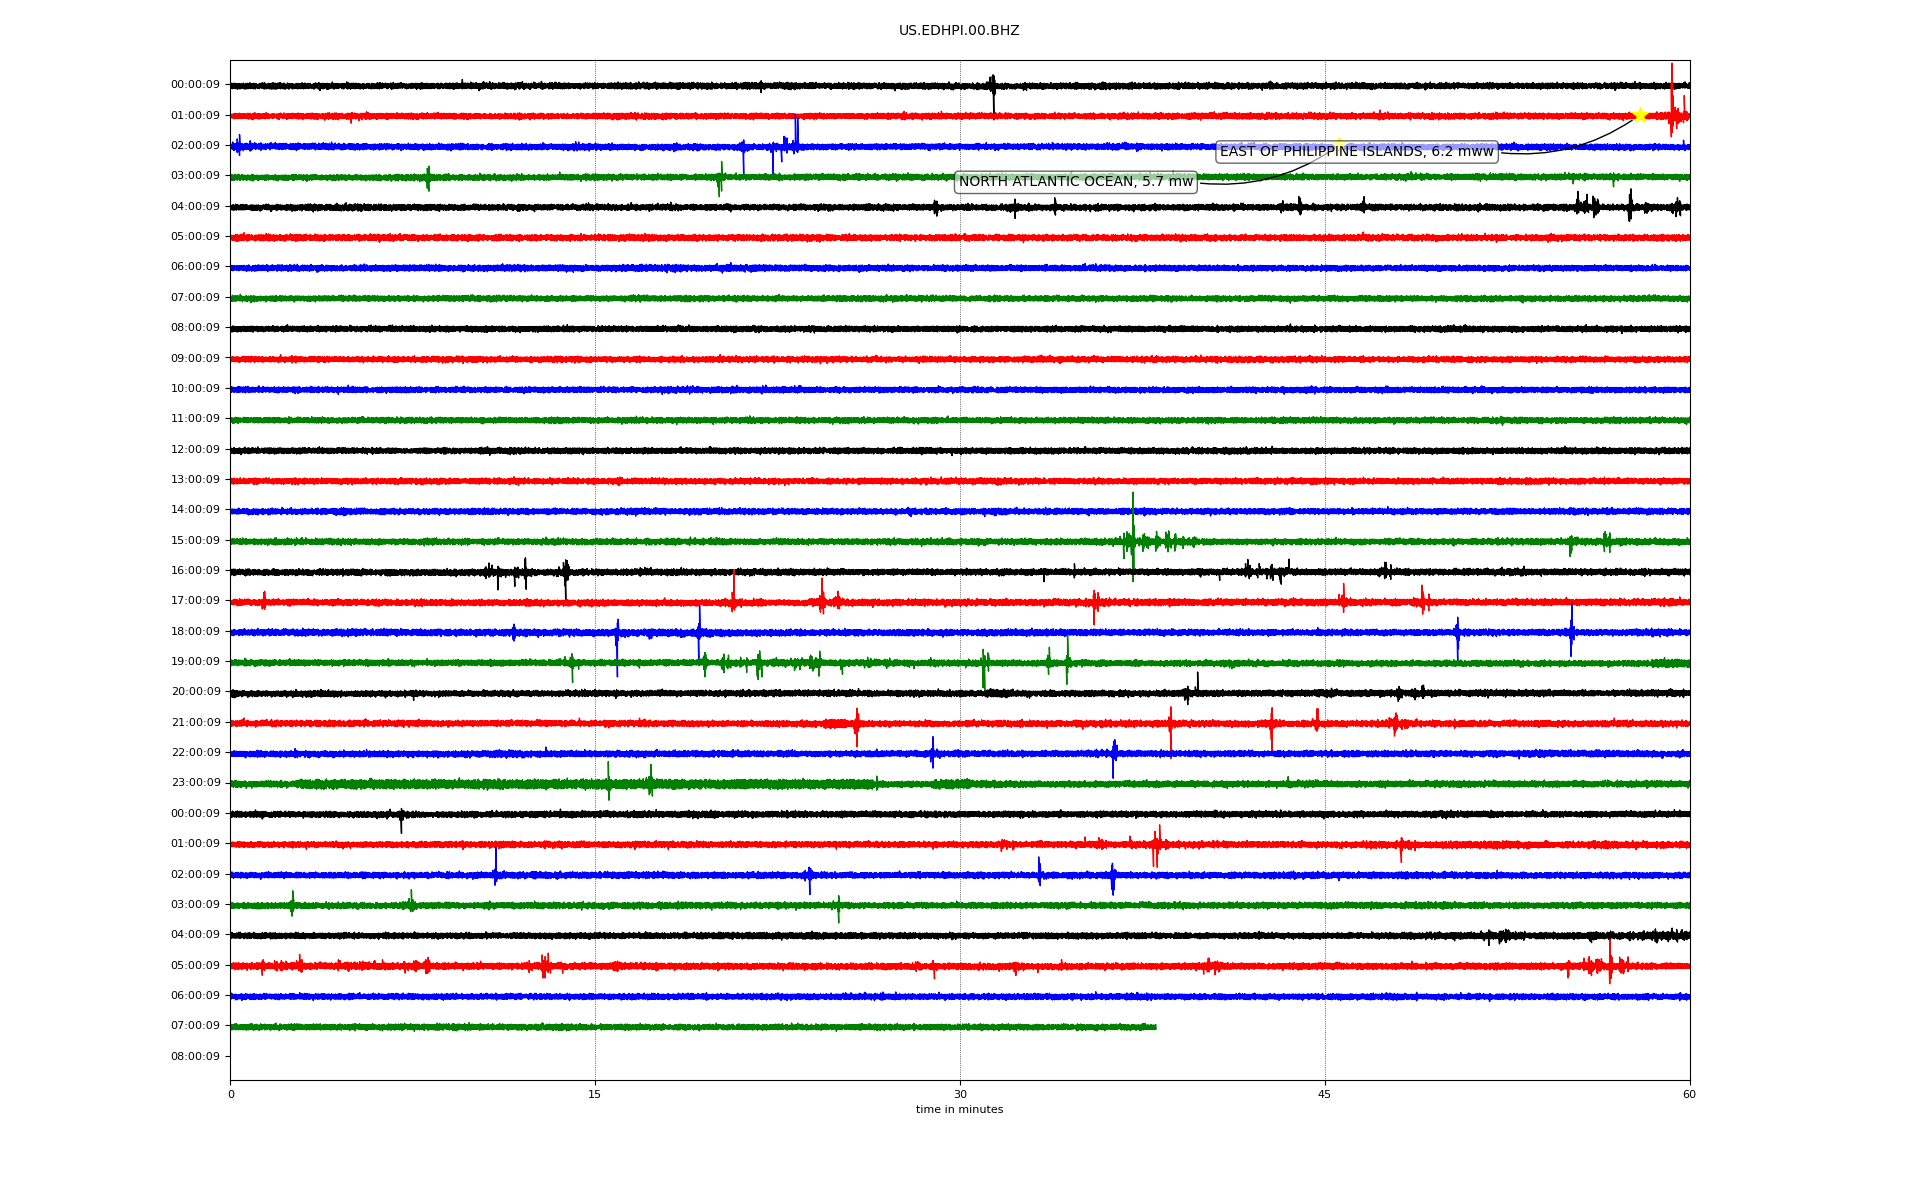The image size is (1920, 1200).
Task: Click the x-axis tick label 15
Action: (x=595, y=1094)
